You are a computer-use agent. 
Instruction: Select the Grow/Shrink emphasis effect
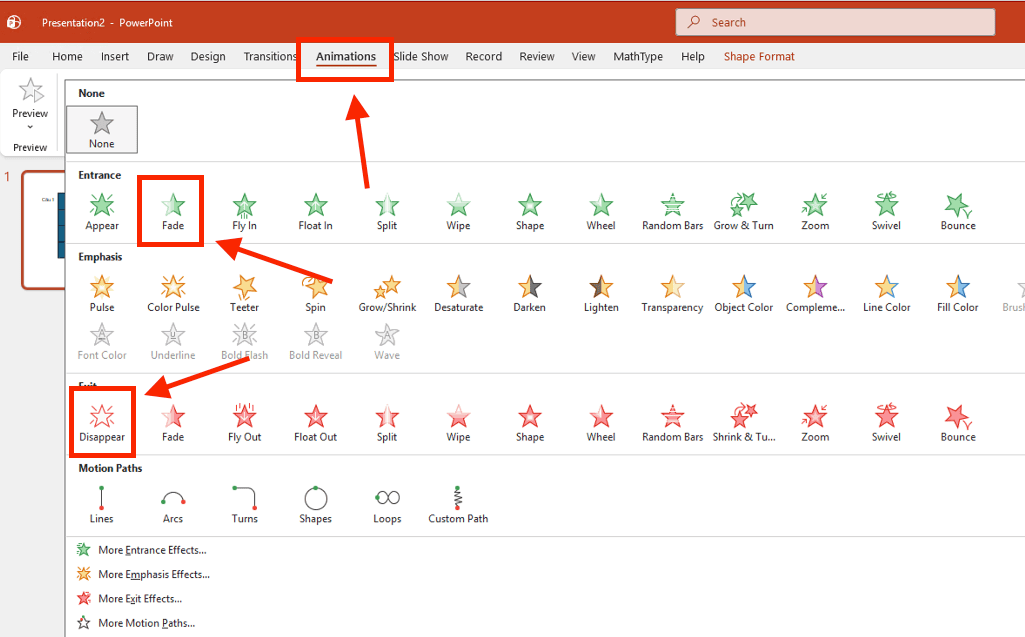387,294
